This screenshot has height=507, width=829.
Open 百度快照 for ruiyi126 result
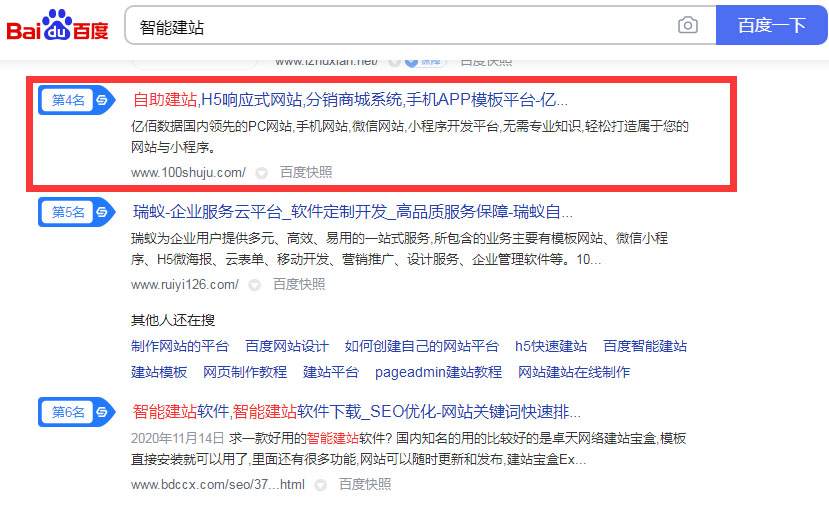[299, 284]
